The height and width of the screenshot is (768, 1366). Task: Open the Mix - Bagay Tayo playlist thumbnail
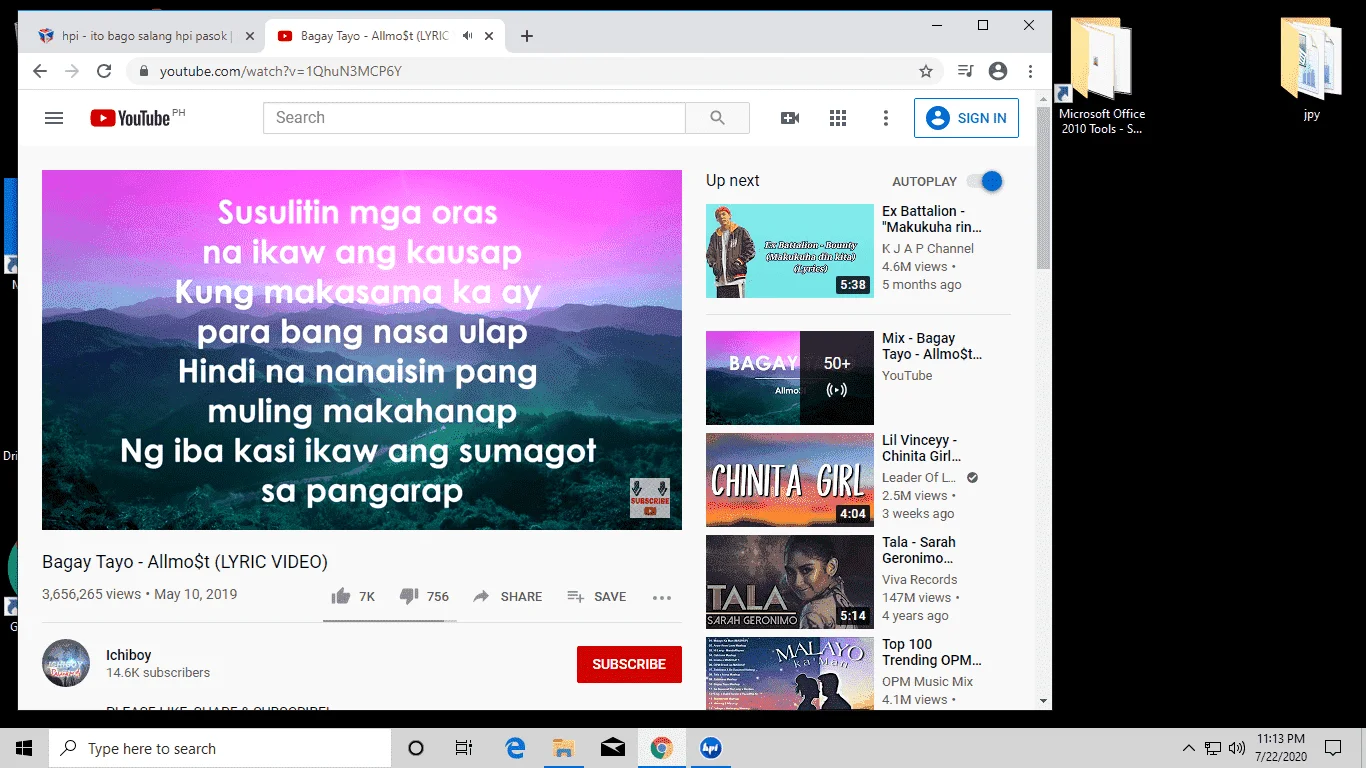click(x=790, y=378)
